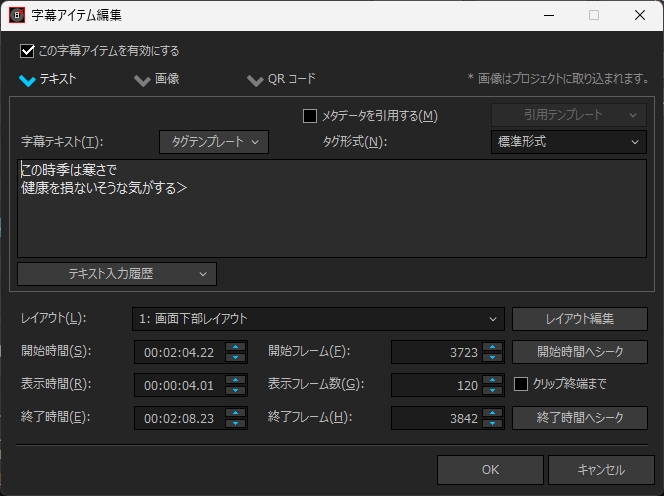Decrease 表示時間 with down arrow

(235, 391)
